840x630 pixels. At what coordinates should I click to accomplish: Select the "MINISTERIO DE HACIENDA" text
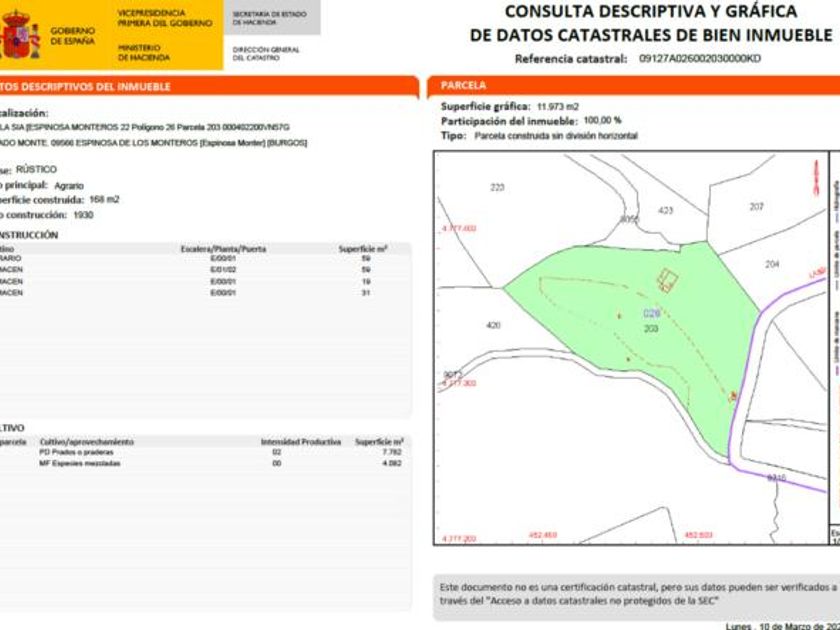coord(144,52)
